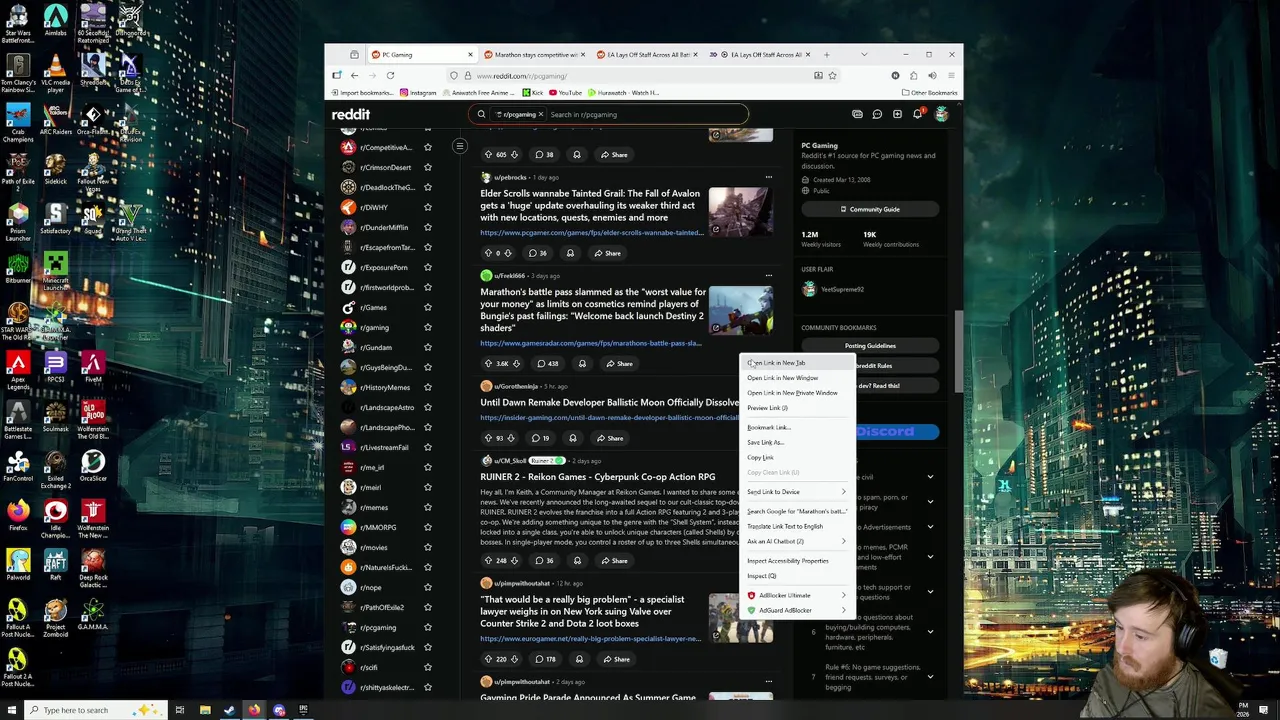Click the reddit logo
The image size is (1280, 720).
[351, 114]
